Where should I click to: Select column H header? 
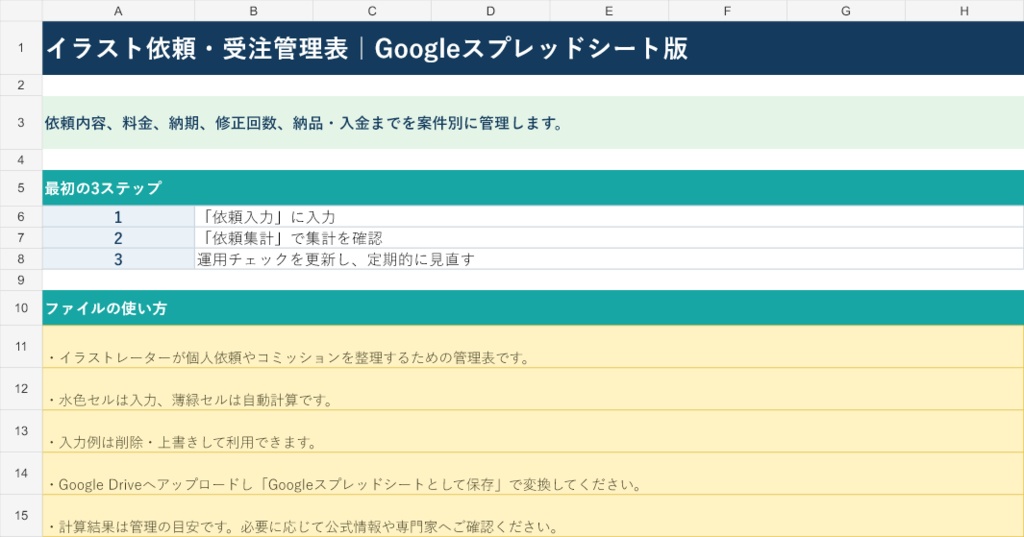coord(965,10)
